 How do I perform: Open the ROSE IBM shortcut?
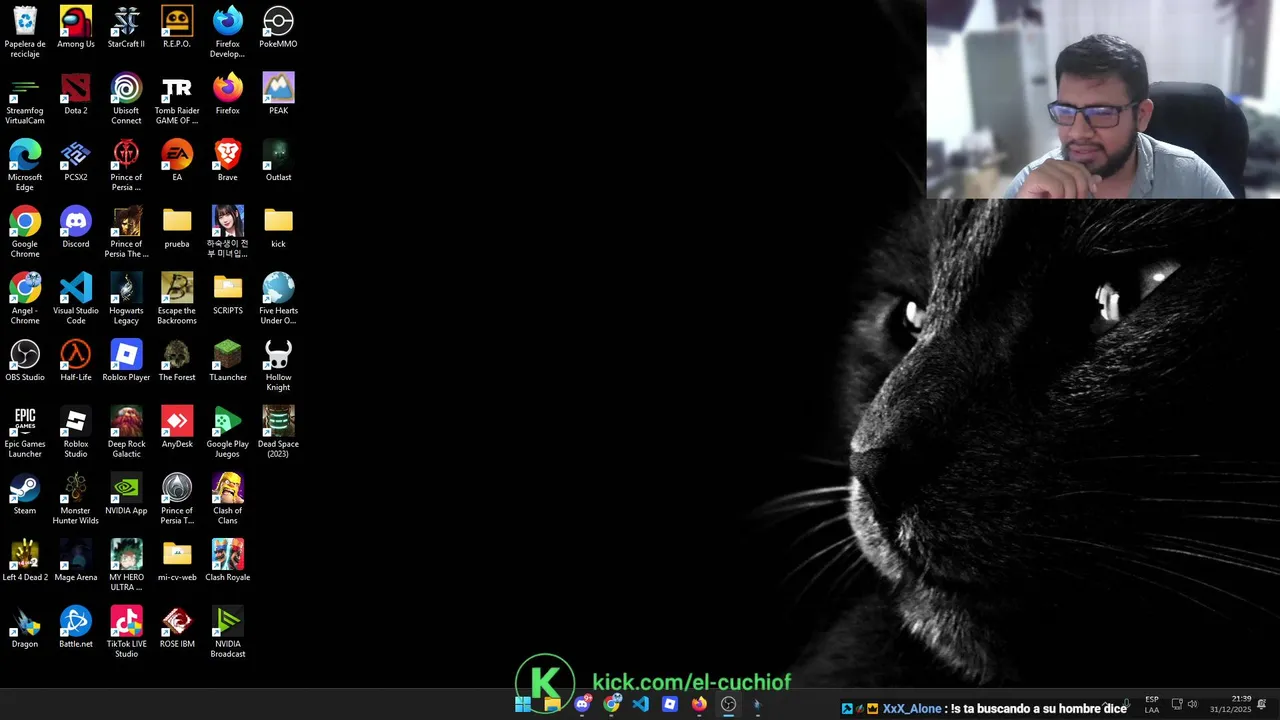tap(177, 627)
